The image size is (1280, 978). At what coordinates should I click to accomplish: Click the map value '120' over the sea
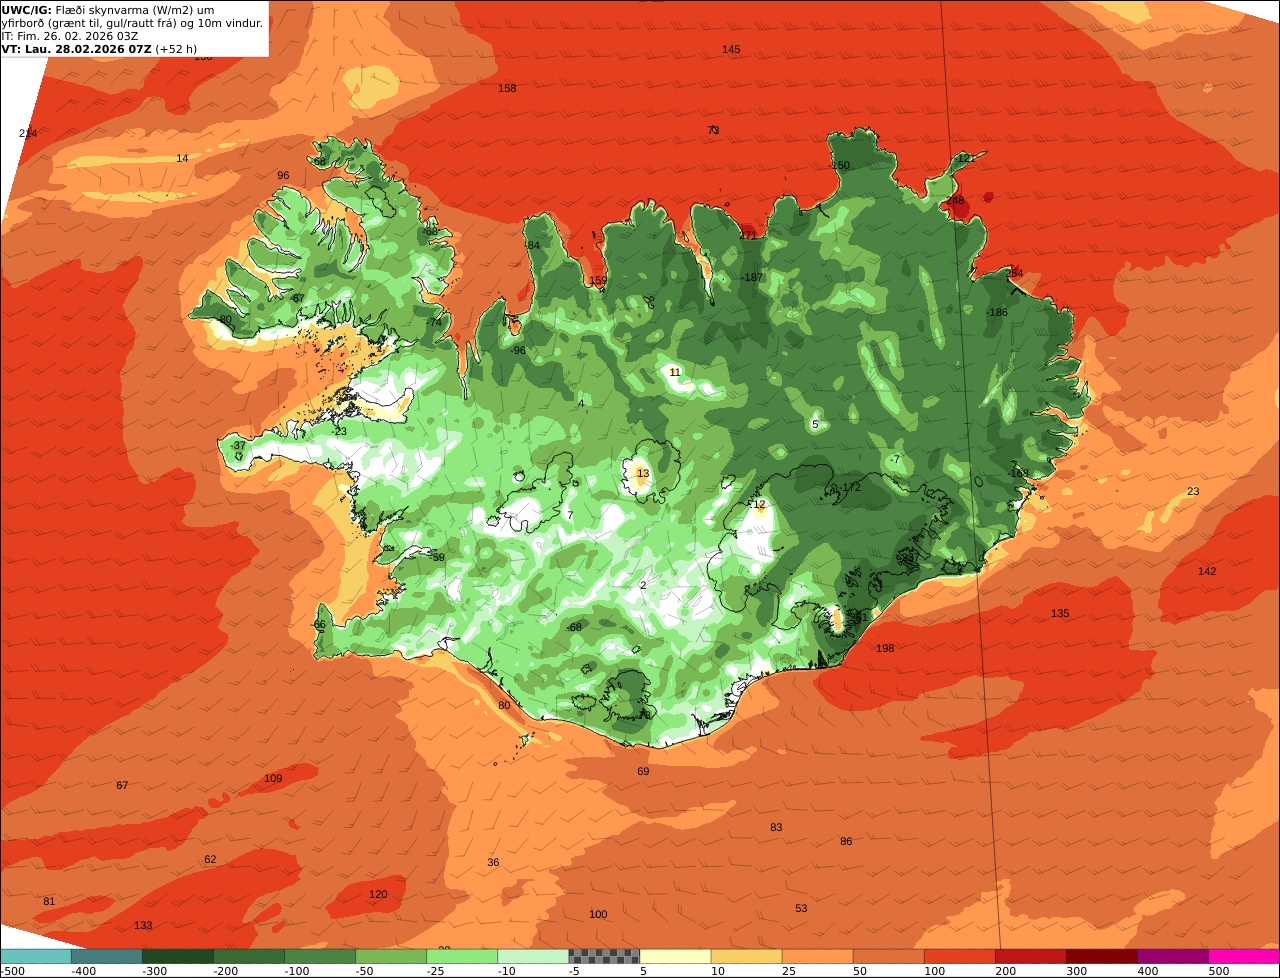tap(378, 894)
